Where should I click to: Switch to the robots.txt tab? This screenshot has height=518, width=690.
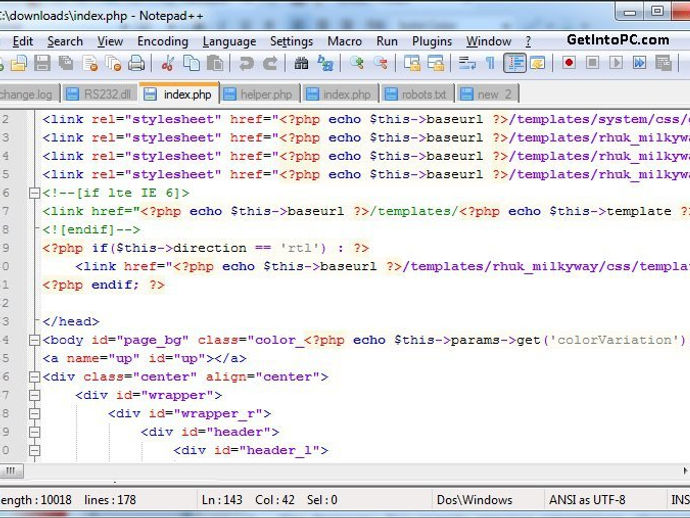pyautogui.click(x=417, y=94)
